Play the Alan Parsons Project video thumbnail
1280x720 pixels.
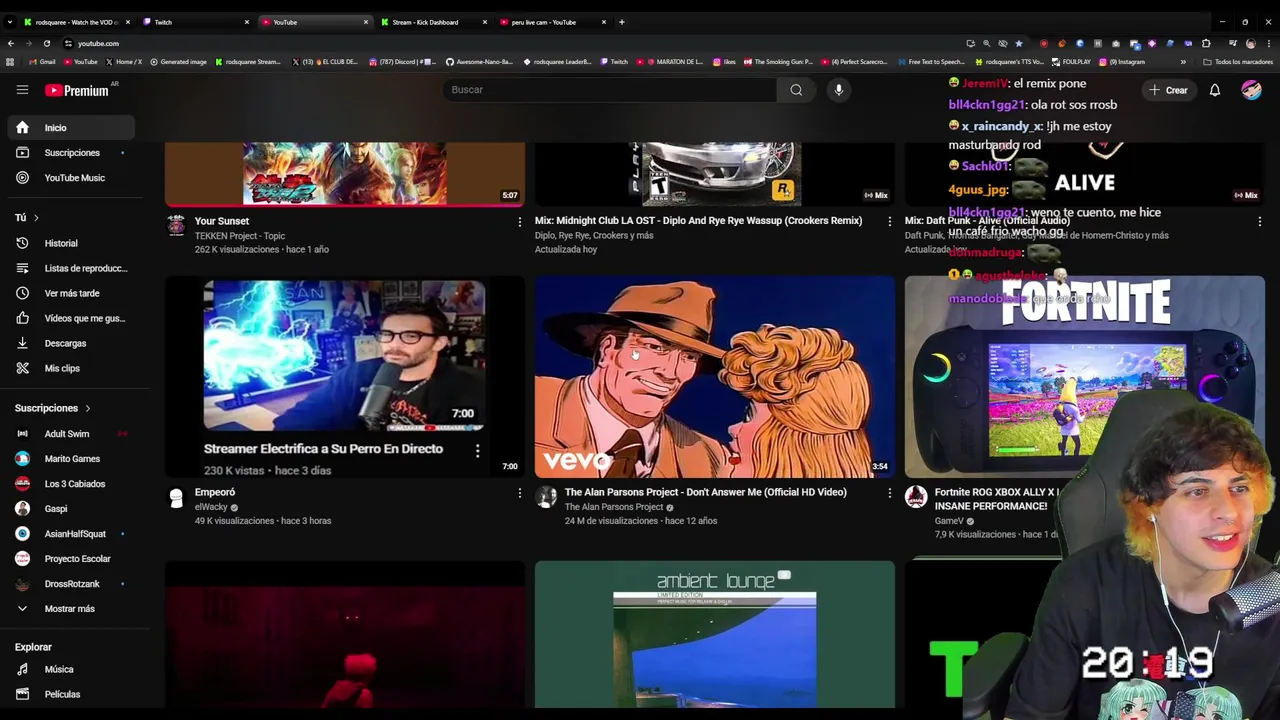[714, 377]
